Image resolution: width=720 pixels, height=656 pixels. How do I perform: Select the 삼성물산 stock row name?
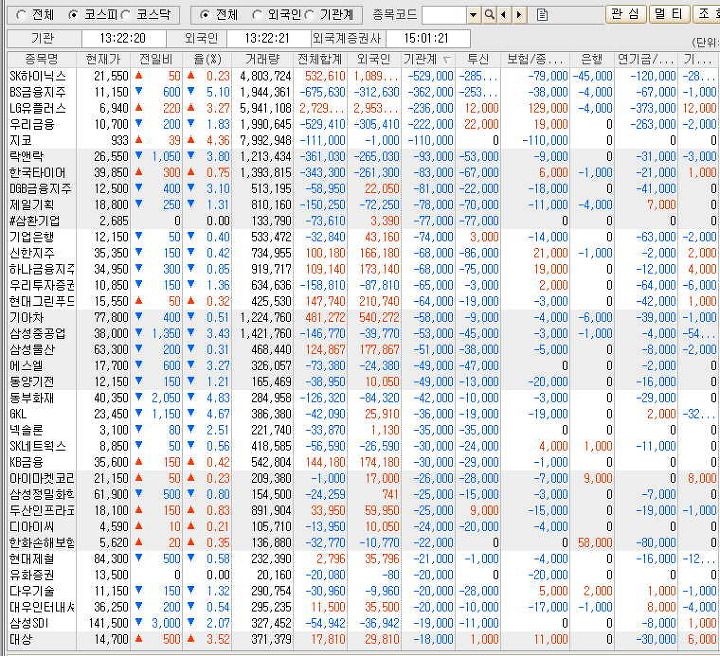[32, 349]
